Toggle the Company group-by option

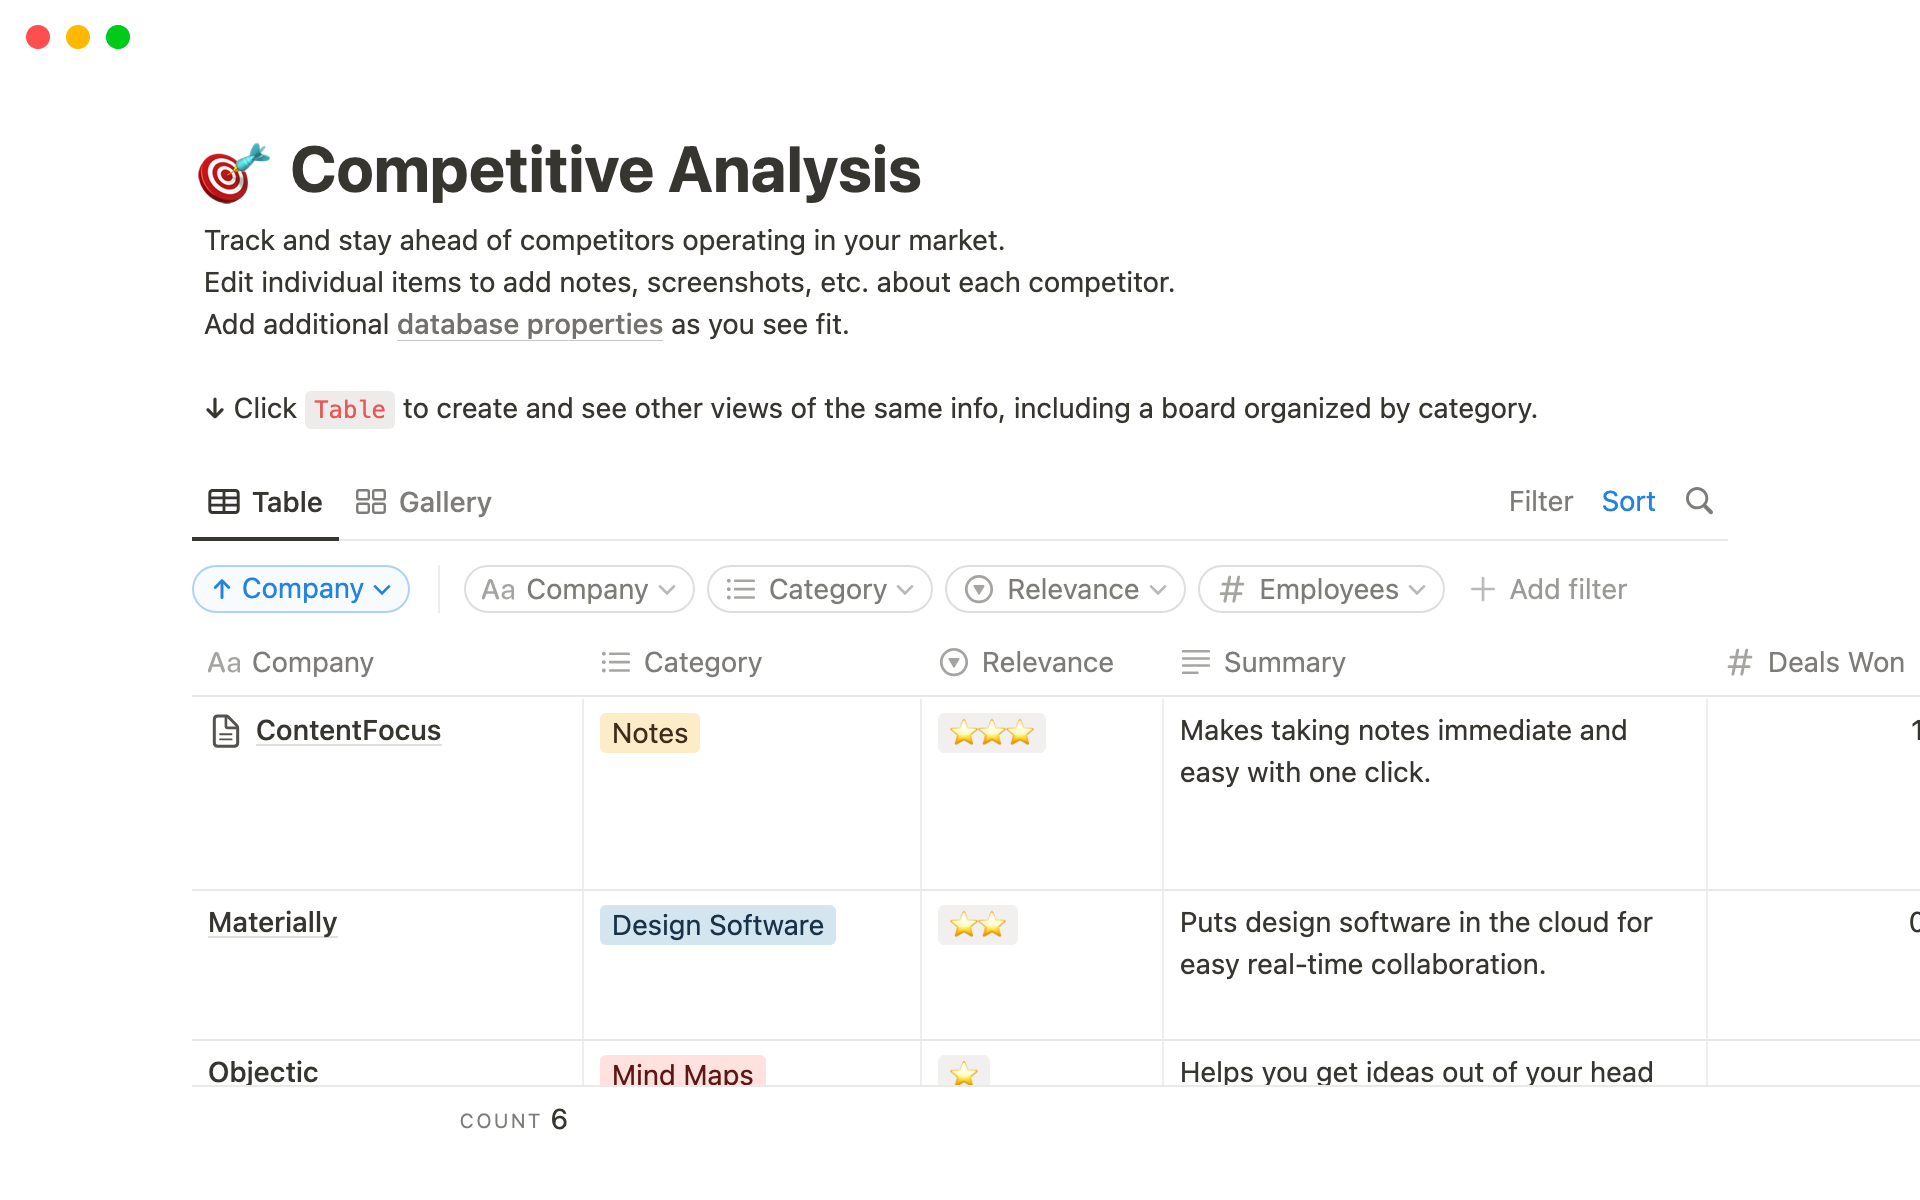[299, 588]
